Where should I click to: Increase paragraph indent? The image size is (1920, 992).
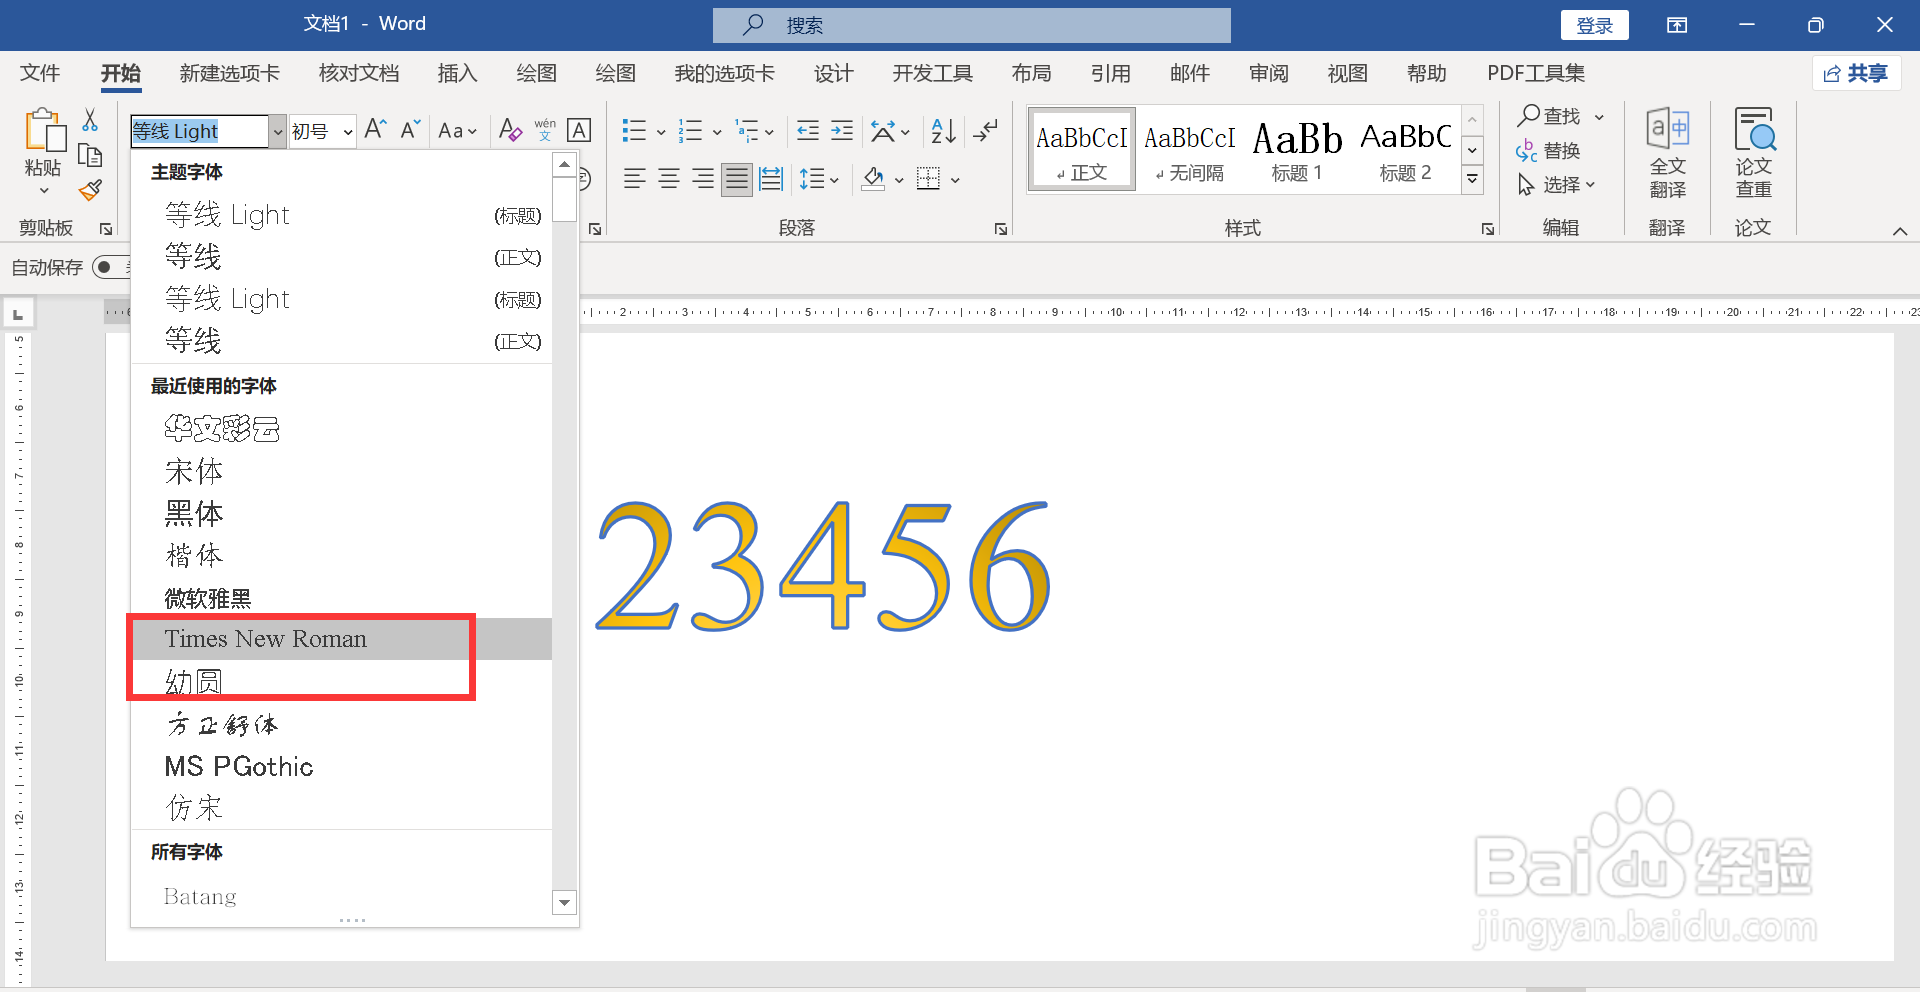pos(842,130)
